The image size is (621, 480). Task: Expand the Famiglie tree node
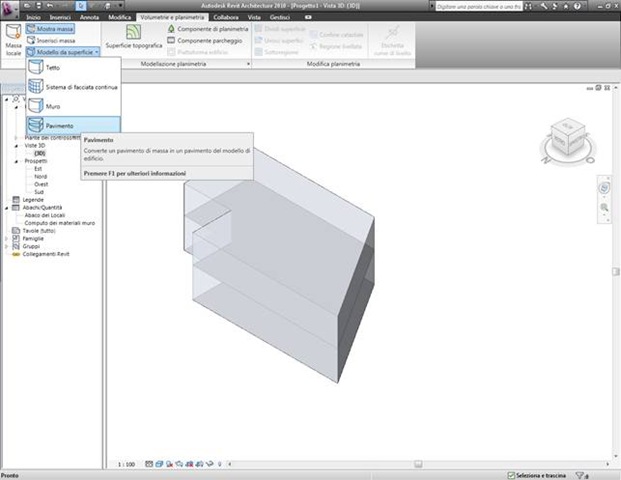point(6,238)
